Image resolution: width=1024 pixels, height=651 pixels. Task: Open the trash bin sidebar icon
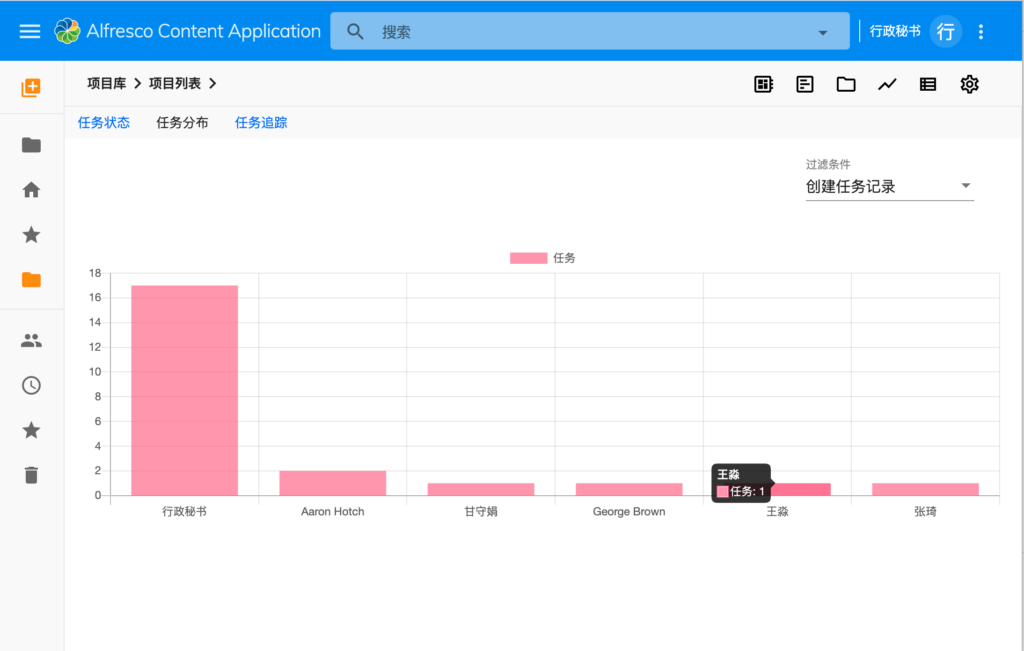pyautogui.click(x=31, y=475)
